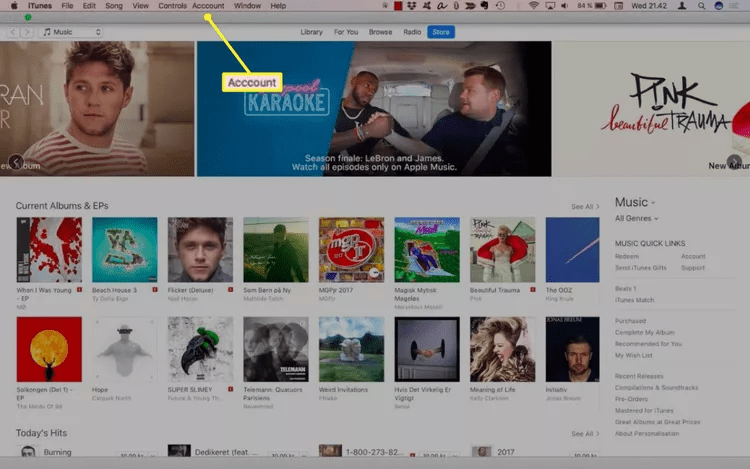This screenshot has height=469, width=750.
Task: Open Time Machine menu bar icon
Action: (500, 6)
